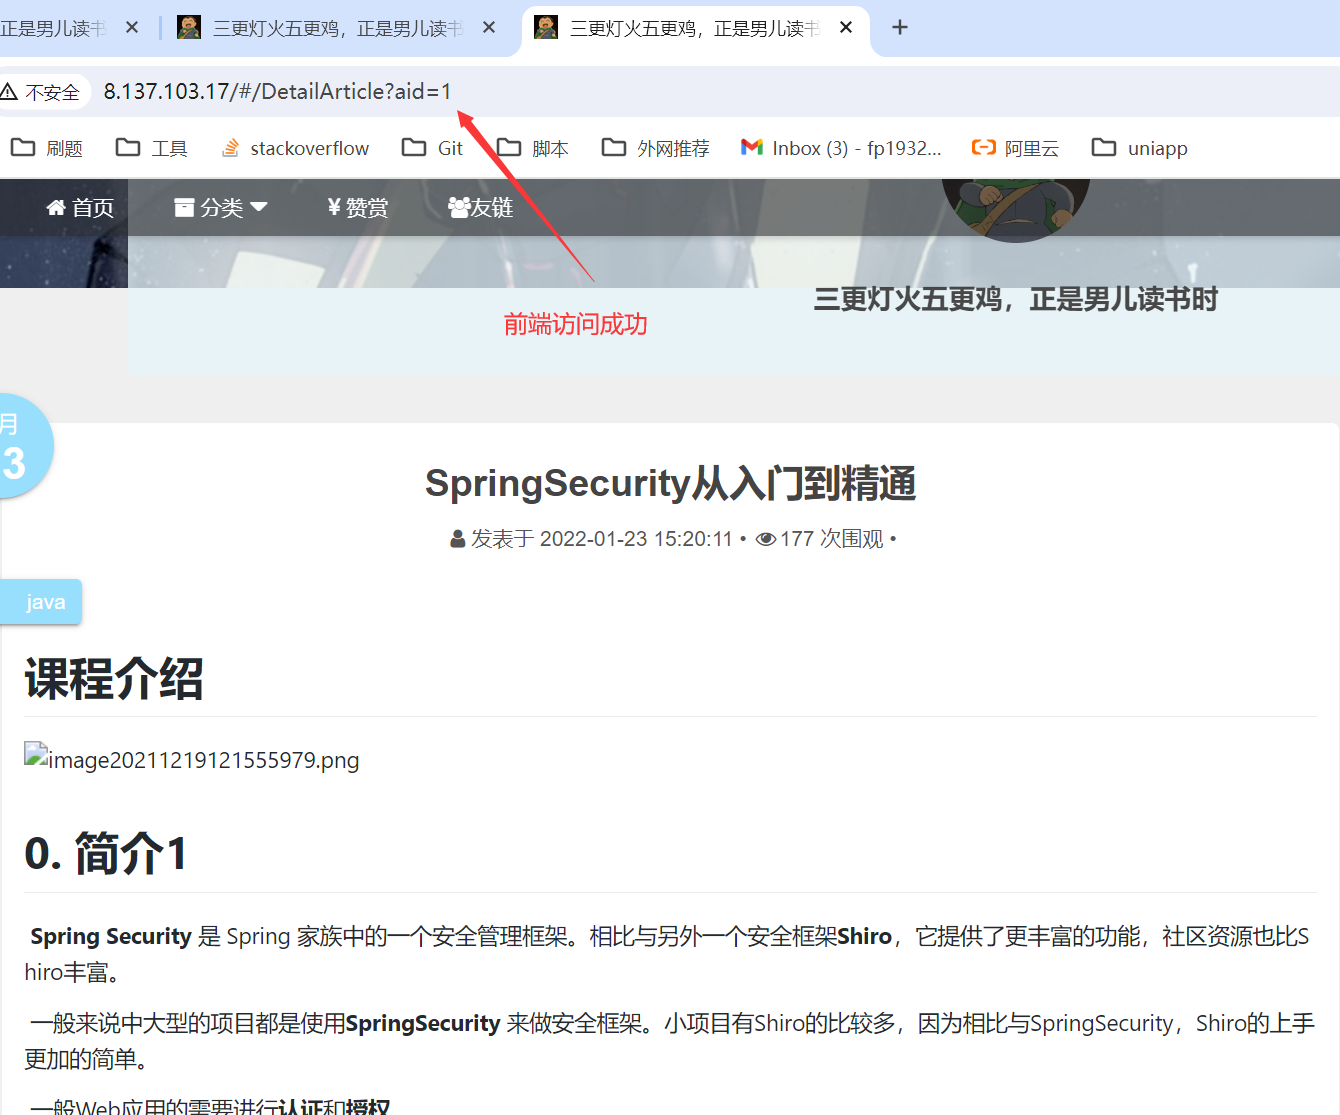This screenshot has width=1340, height=1115.
Task: Open the 刷题 bookmark folder
Action: [x=47, y=148]
